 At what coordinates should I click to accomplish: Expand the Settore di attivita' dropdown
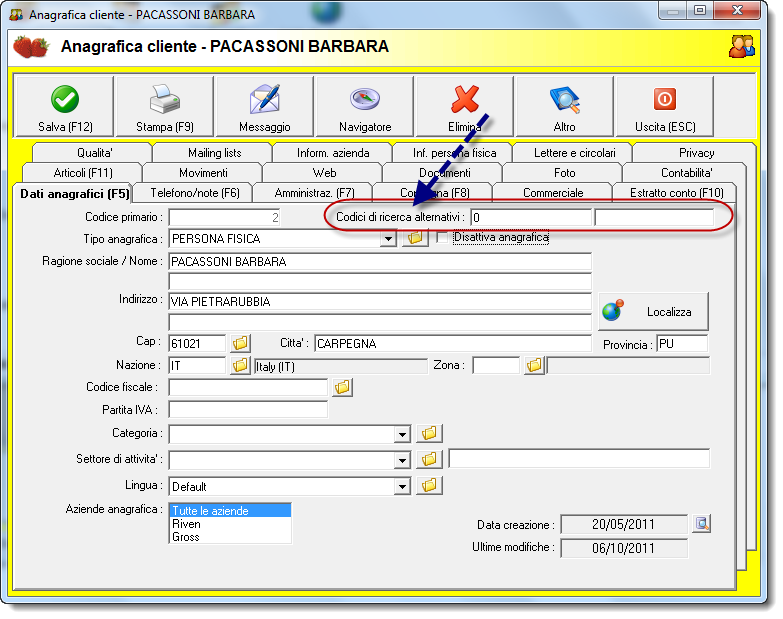[402, 460]
